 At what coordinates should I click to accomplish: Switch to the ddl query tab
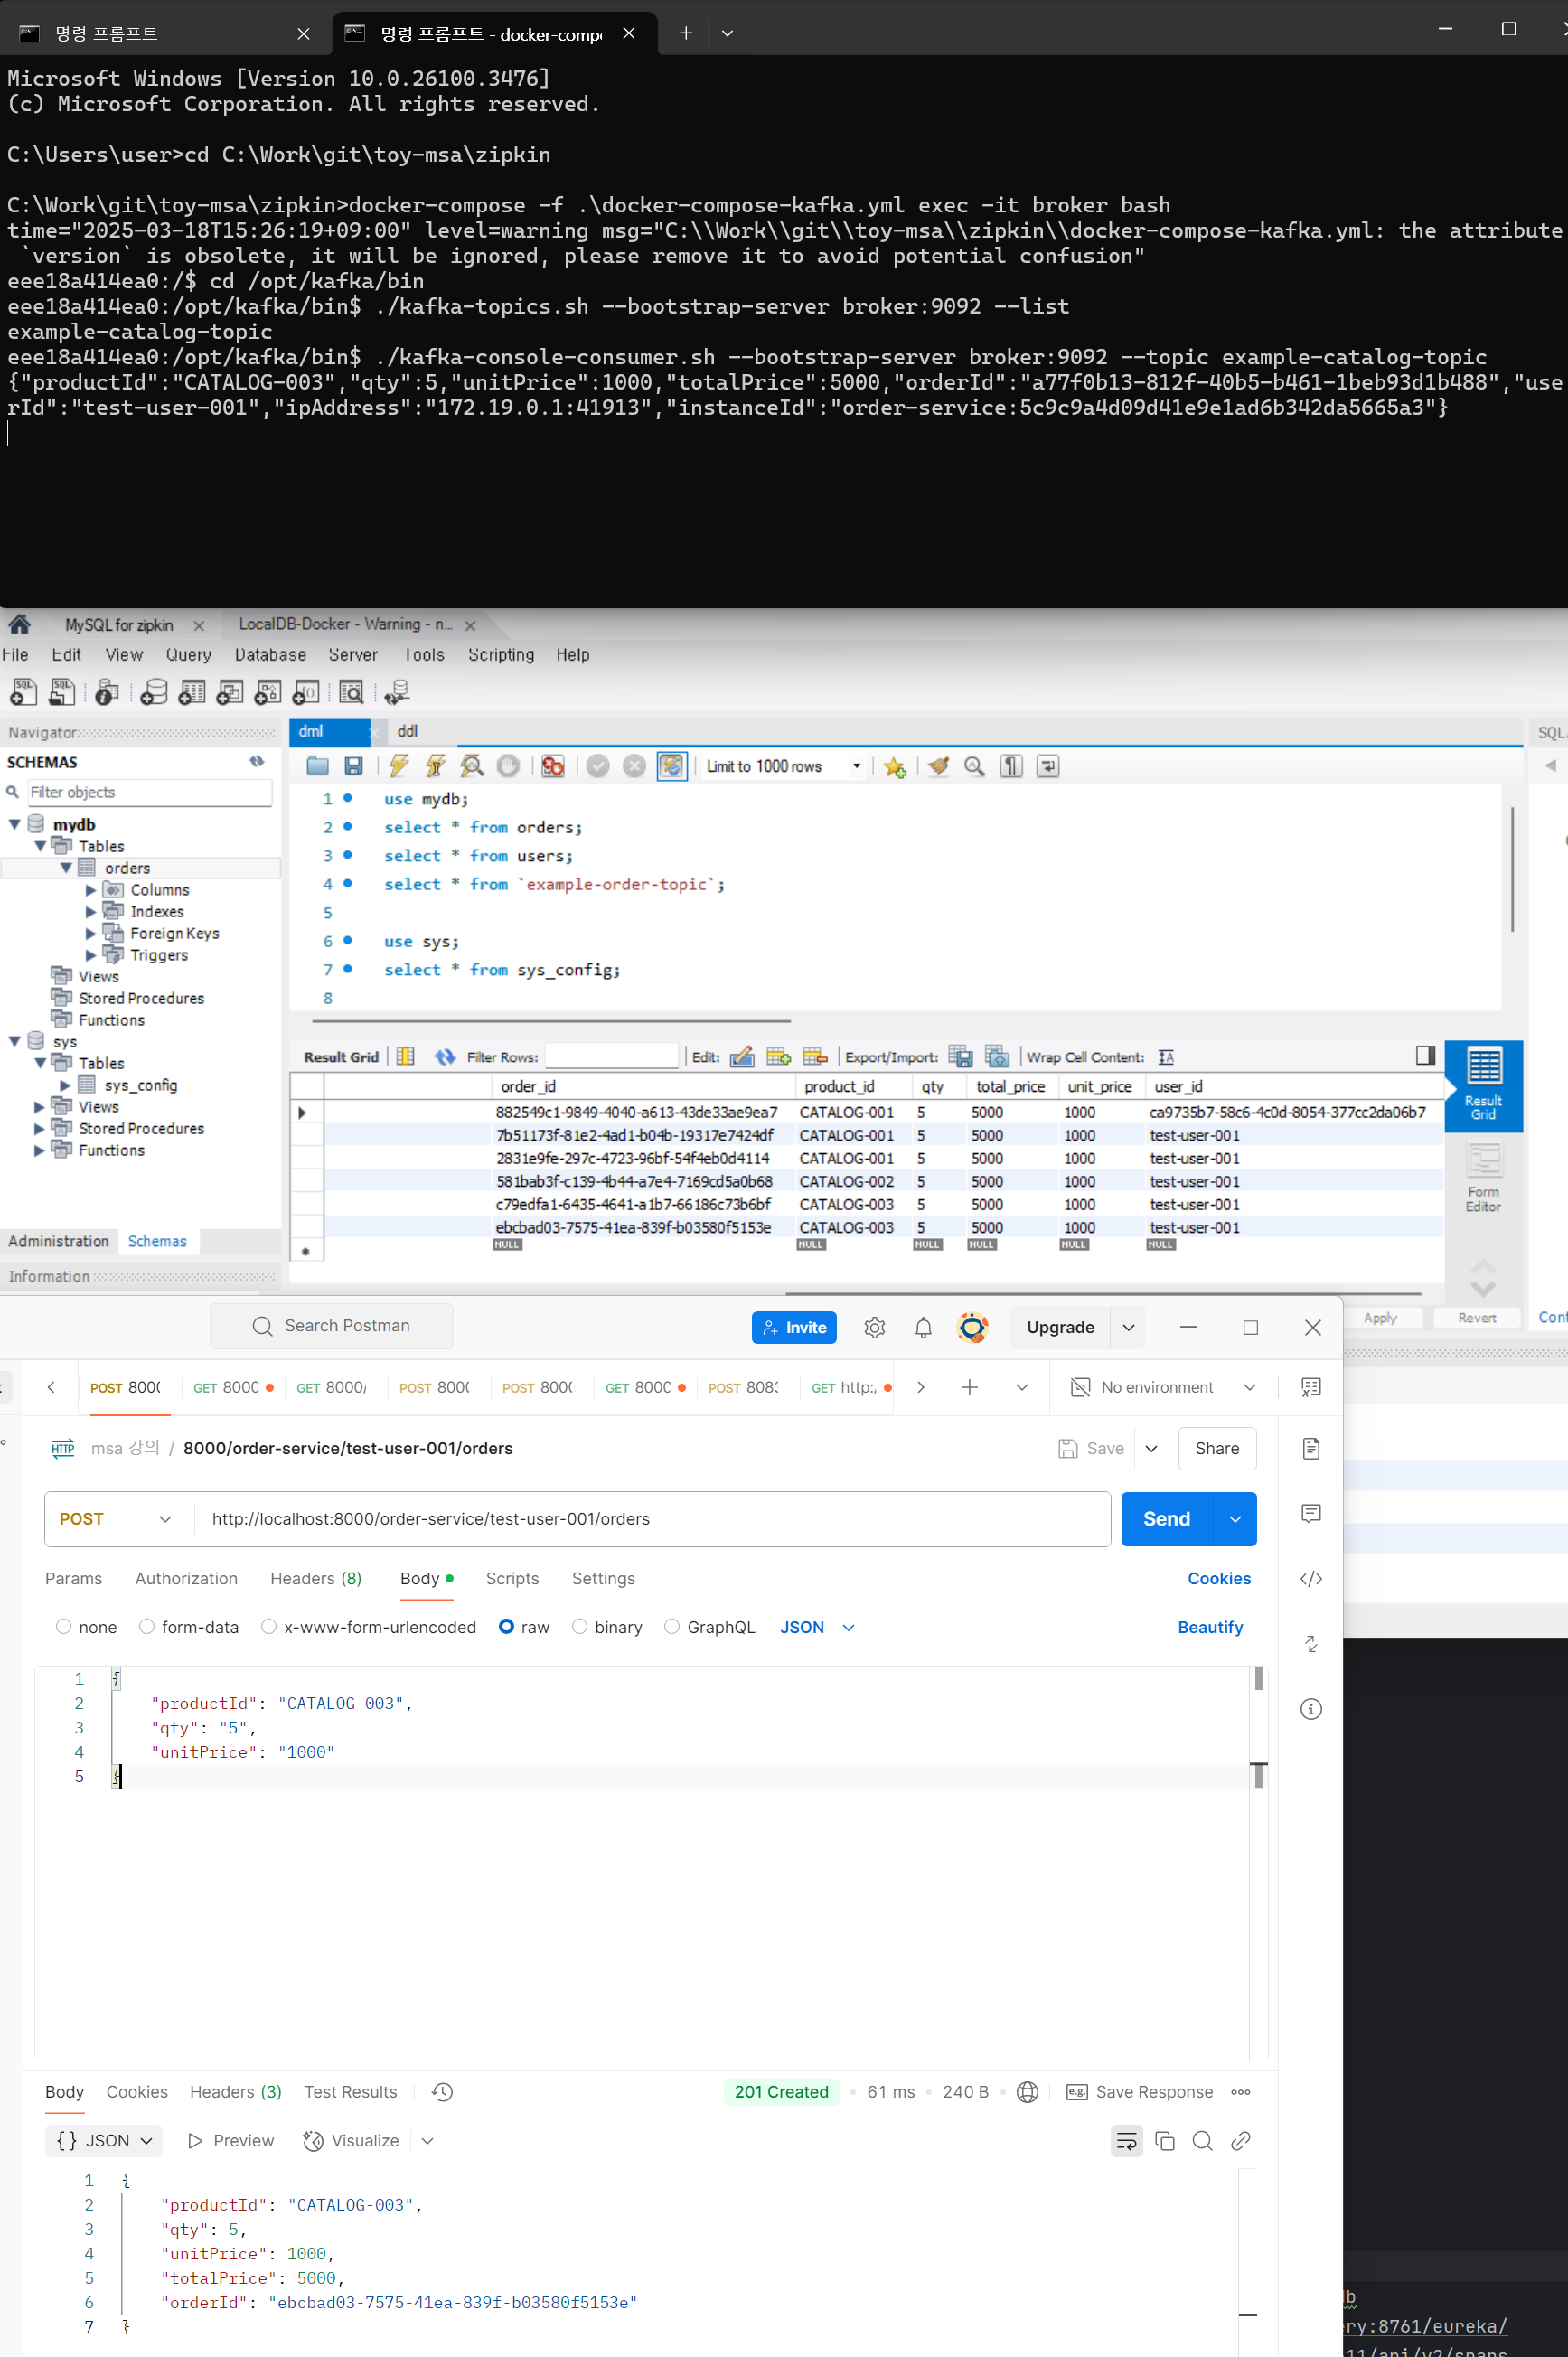407,731
